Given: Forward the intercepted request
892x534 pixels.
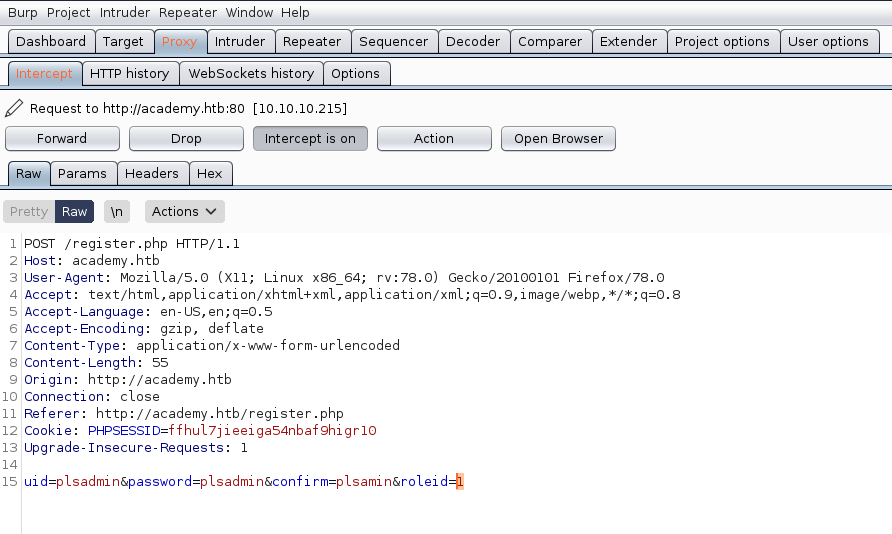Looking at the screenshot, I should tap(62, 139).
